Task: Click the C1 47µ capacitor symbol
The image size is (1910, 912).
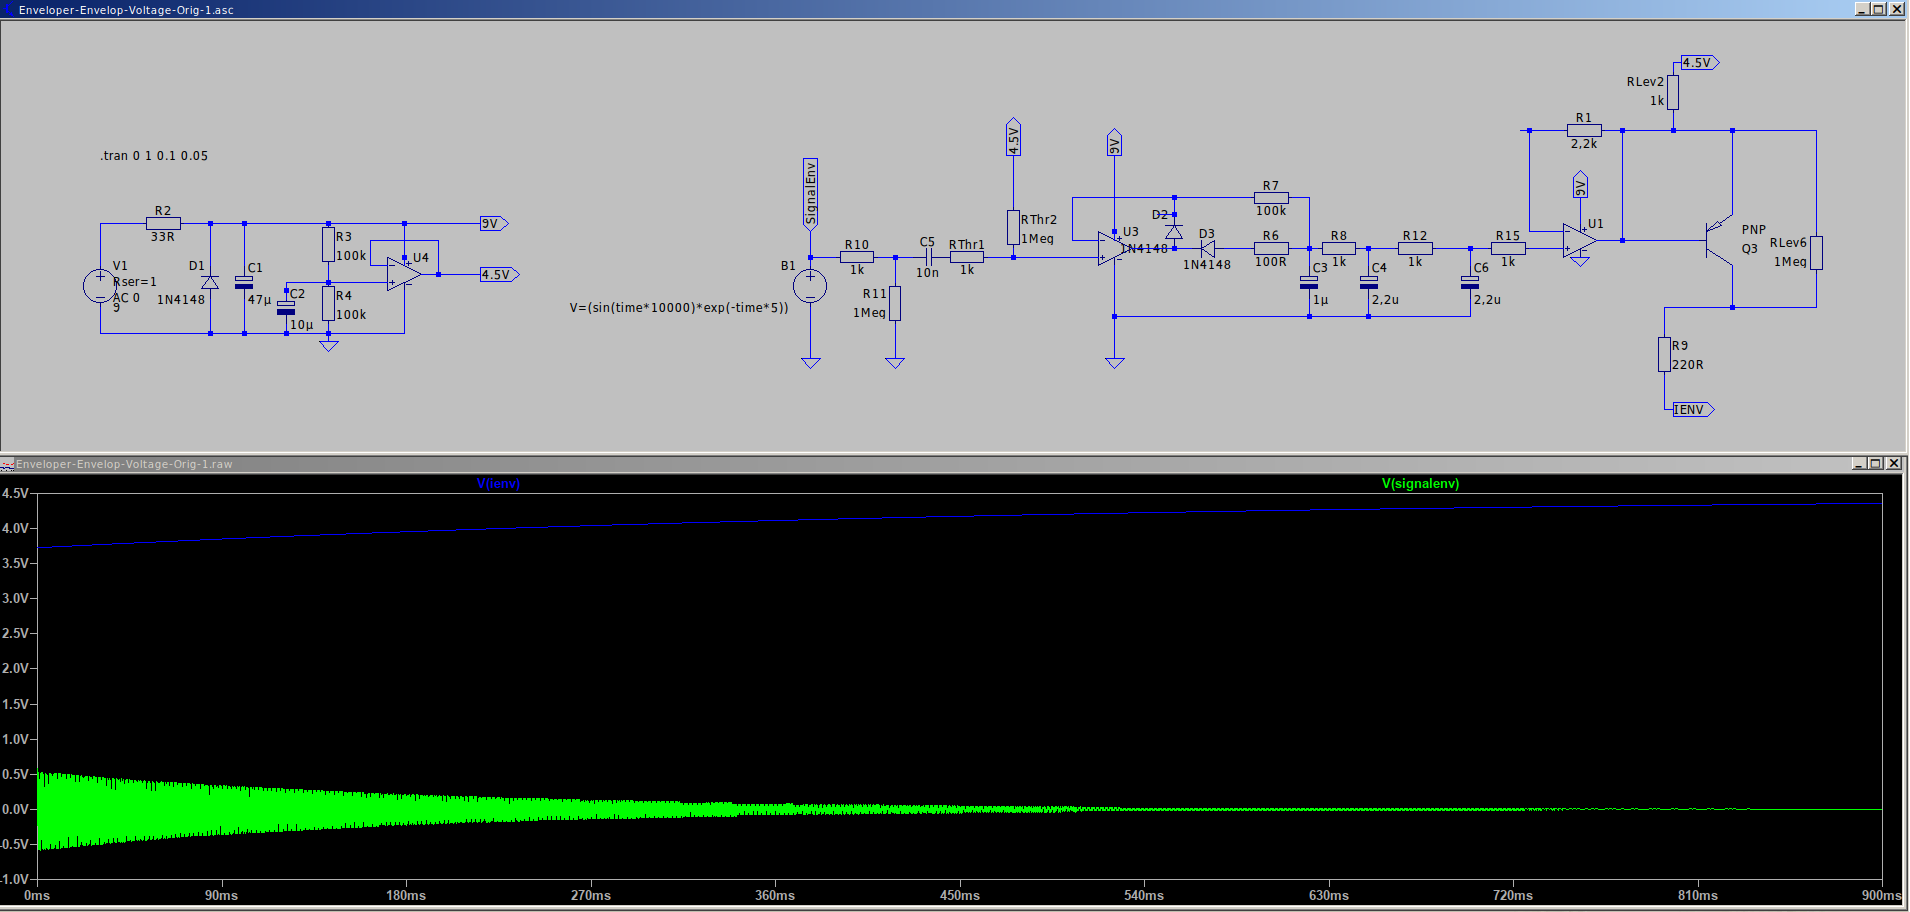Action: (244, 282)
